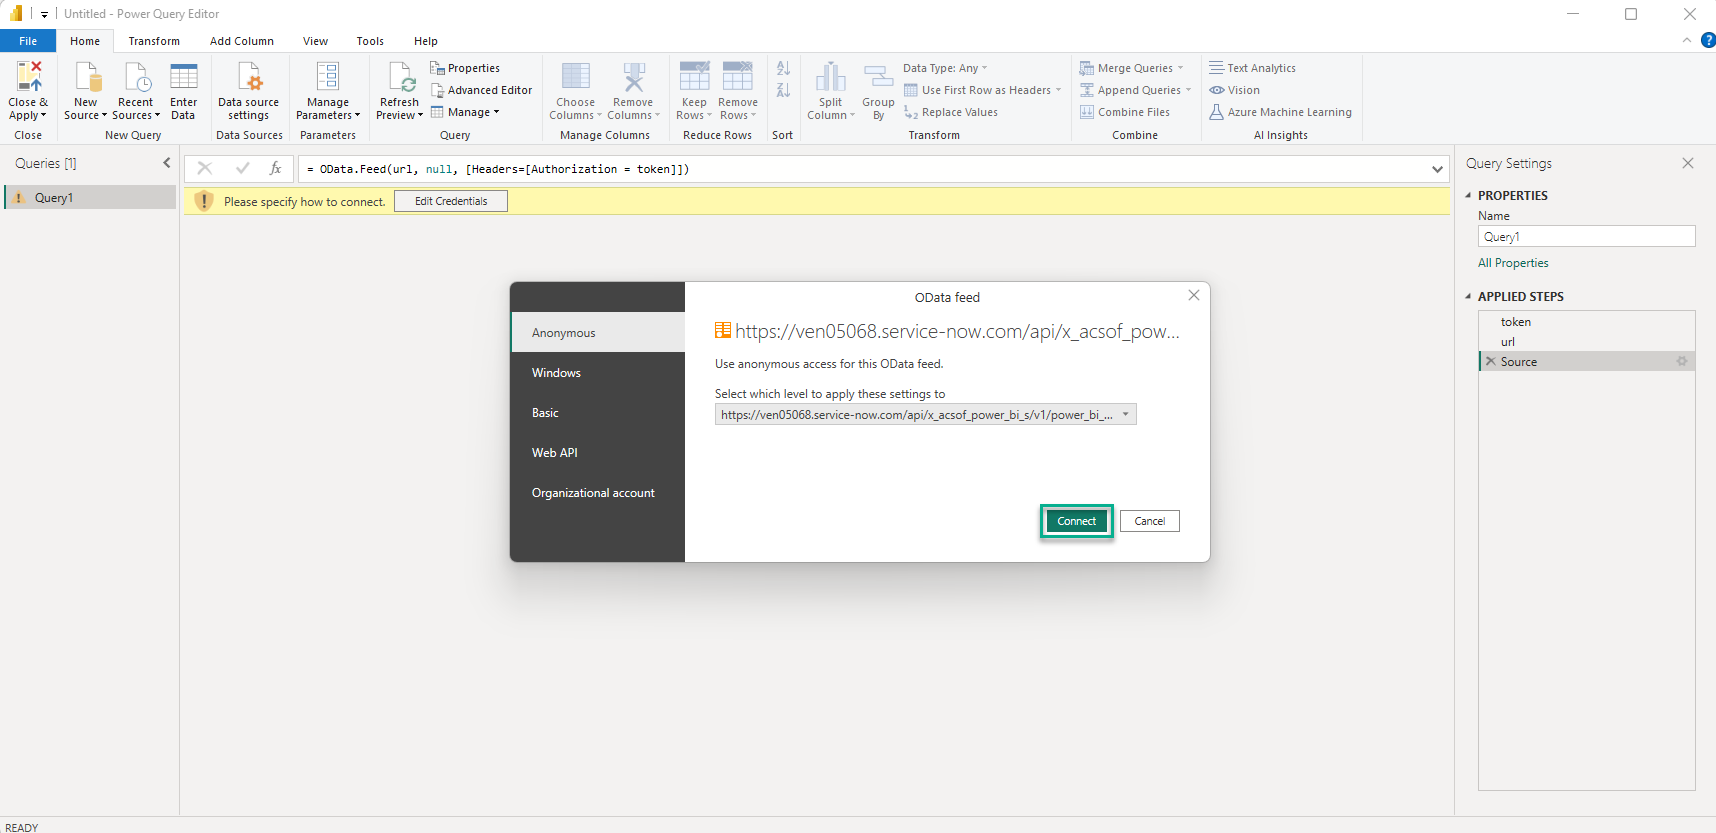Screen dimensions: 1716x833
Task: Collapse the Queries pane
Action: [x=167, y=163]
